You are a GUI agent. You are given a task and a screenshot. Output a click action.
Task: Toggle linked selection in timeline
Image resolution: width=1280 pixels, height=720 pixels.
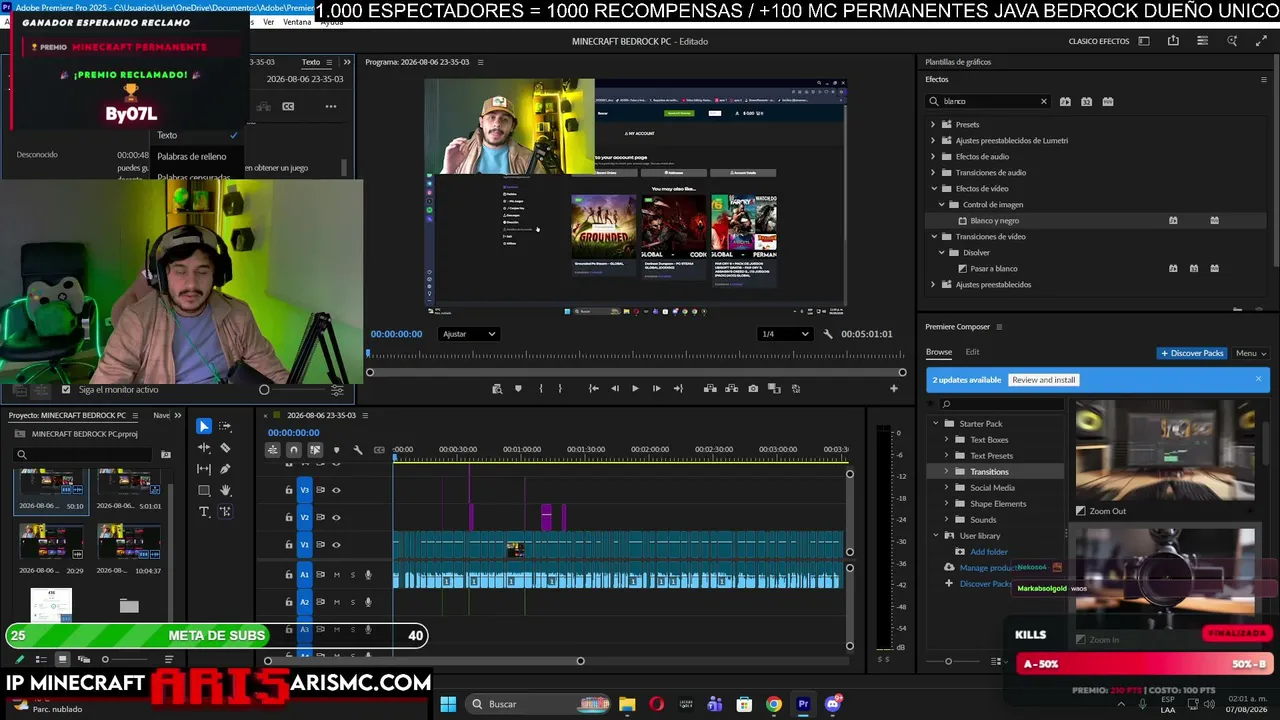click(x=315, y=450)
